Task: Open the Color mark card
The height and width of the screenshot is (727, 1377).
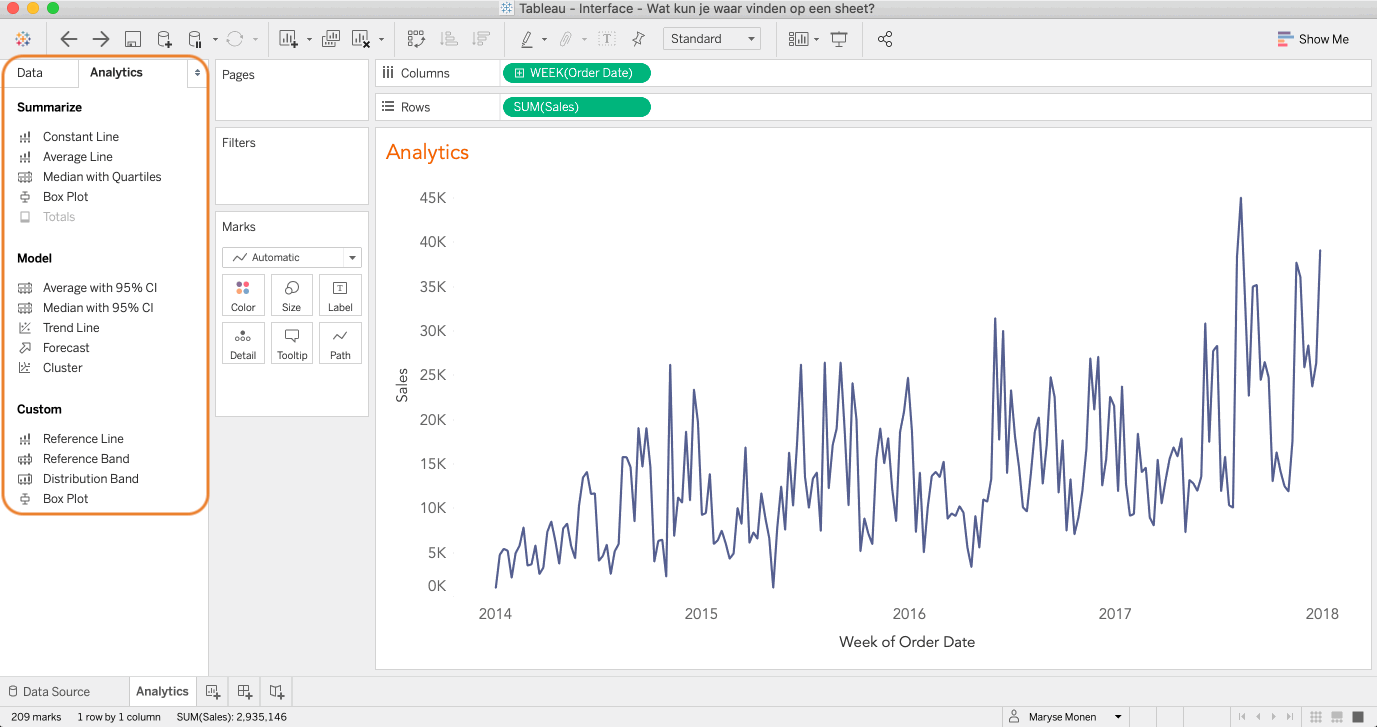Action: click(243, 296)
